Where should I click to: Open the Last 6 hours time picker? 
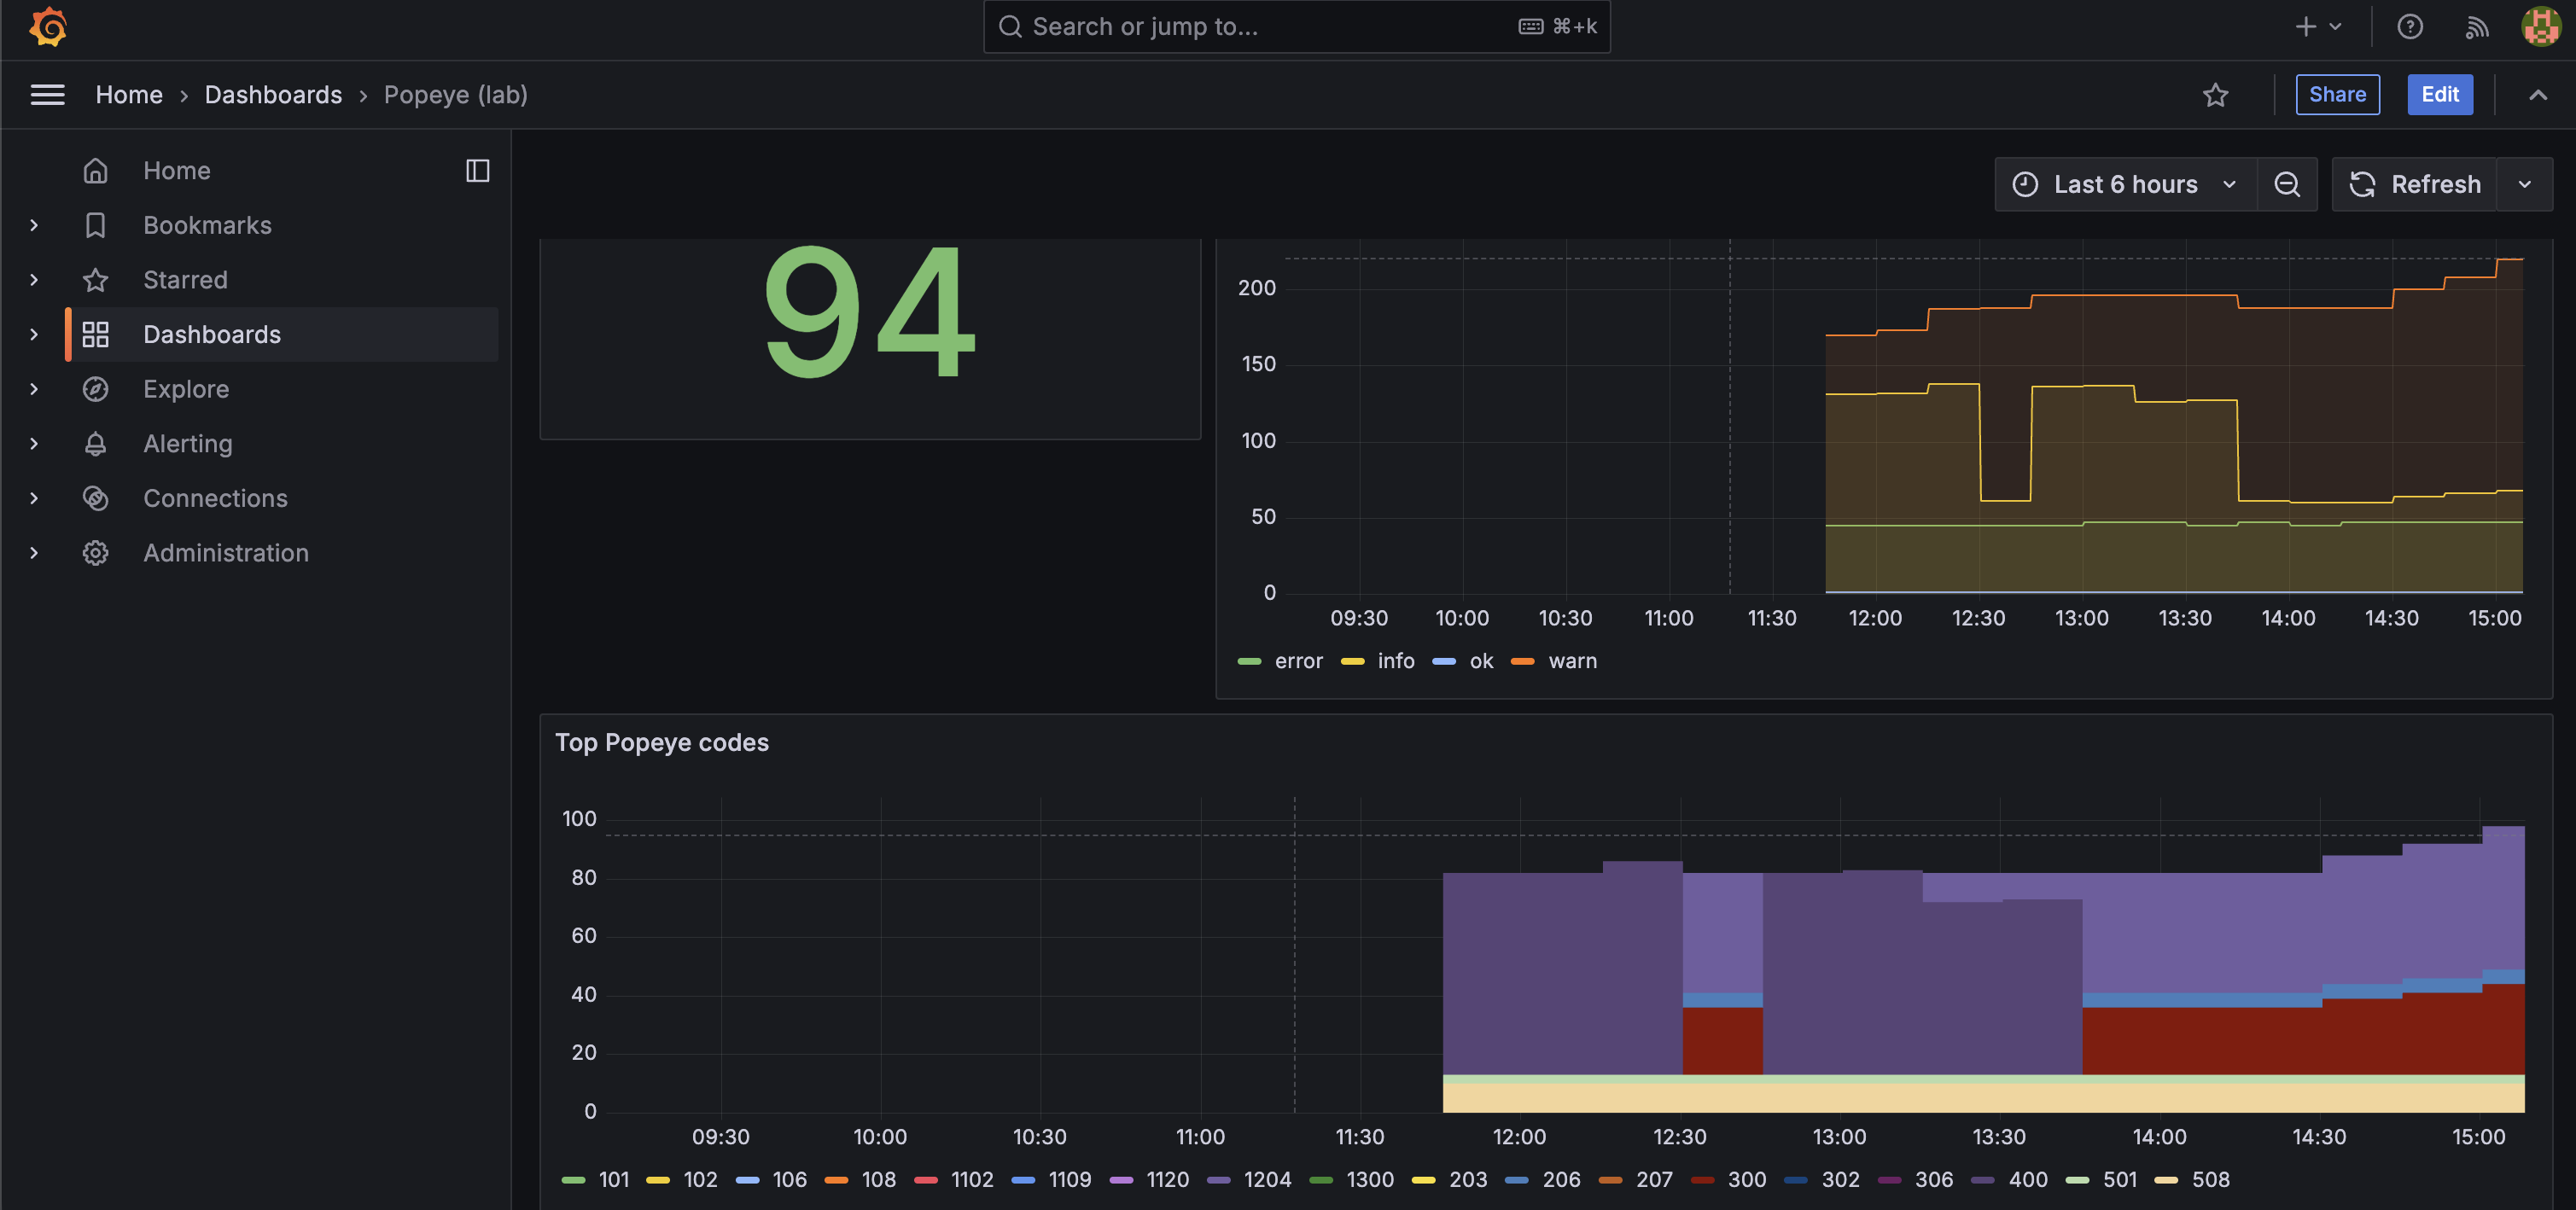[2125, 184]
